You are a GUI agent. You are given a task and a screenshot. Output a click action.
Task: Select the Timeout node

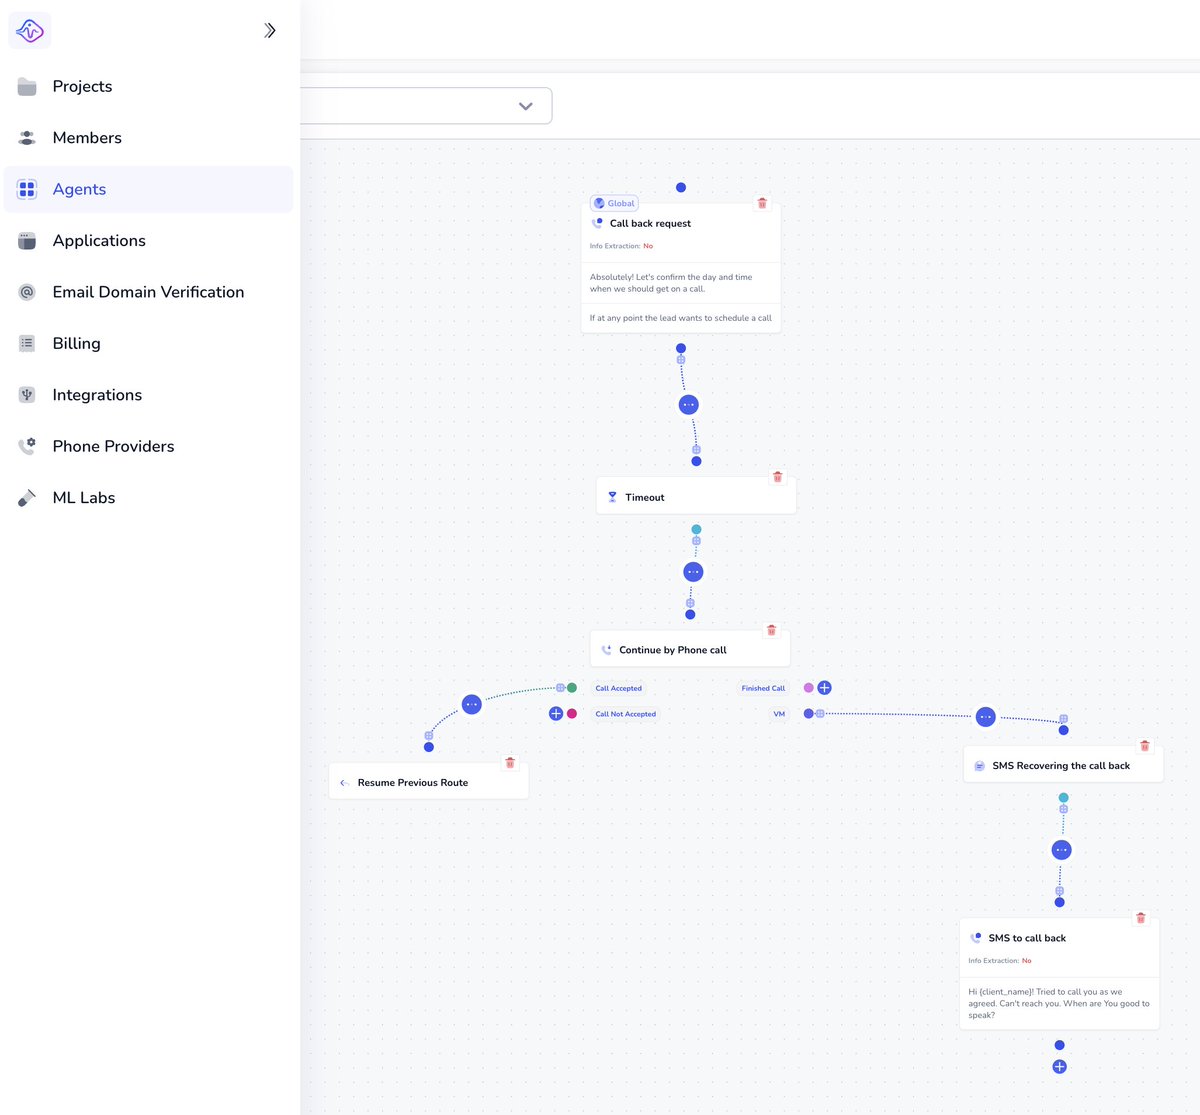(x=696, y=497)
